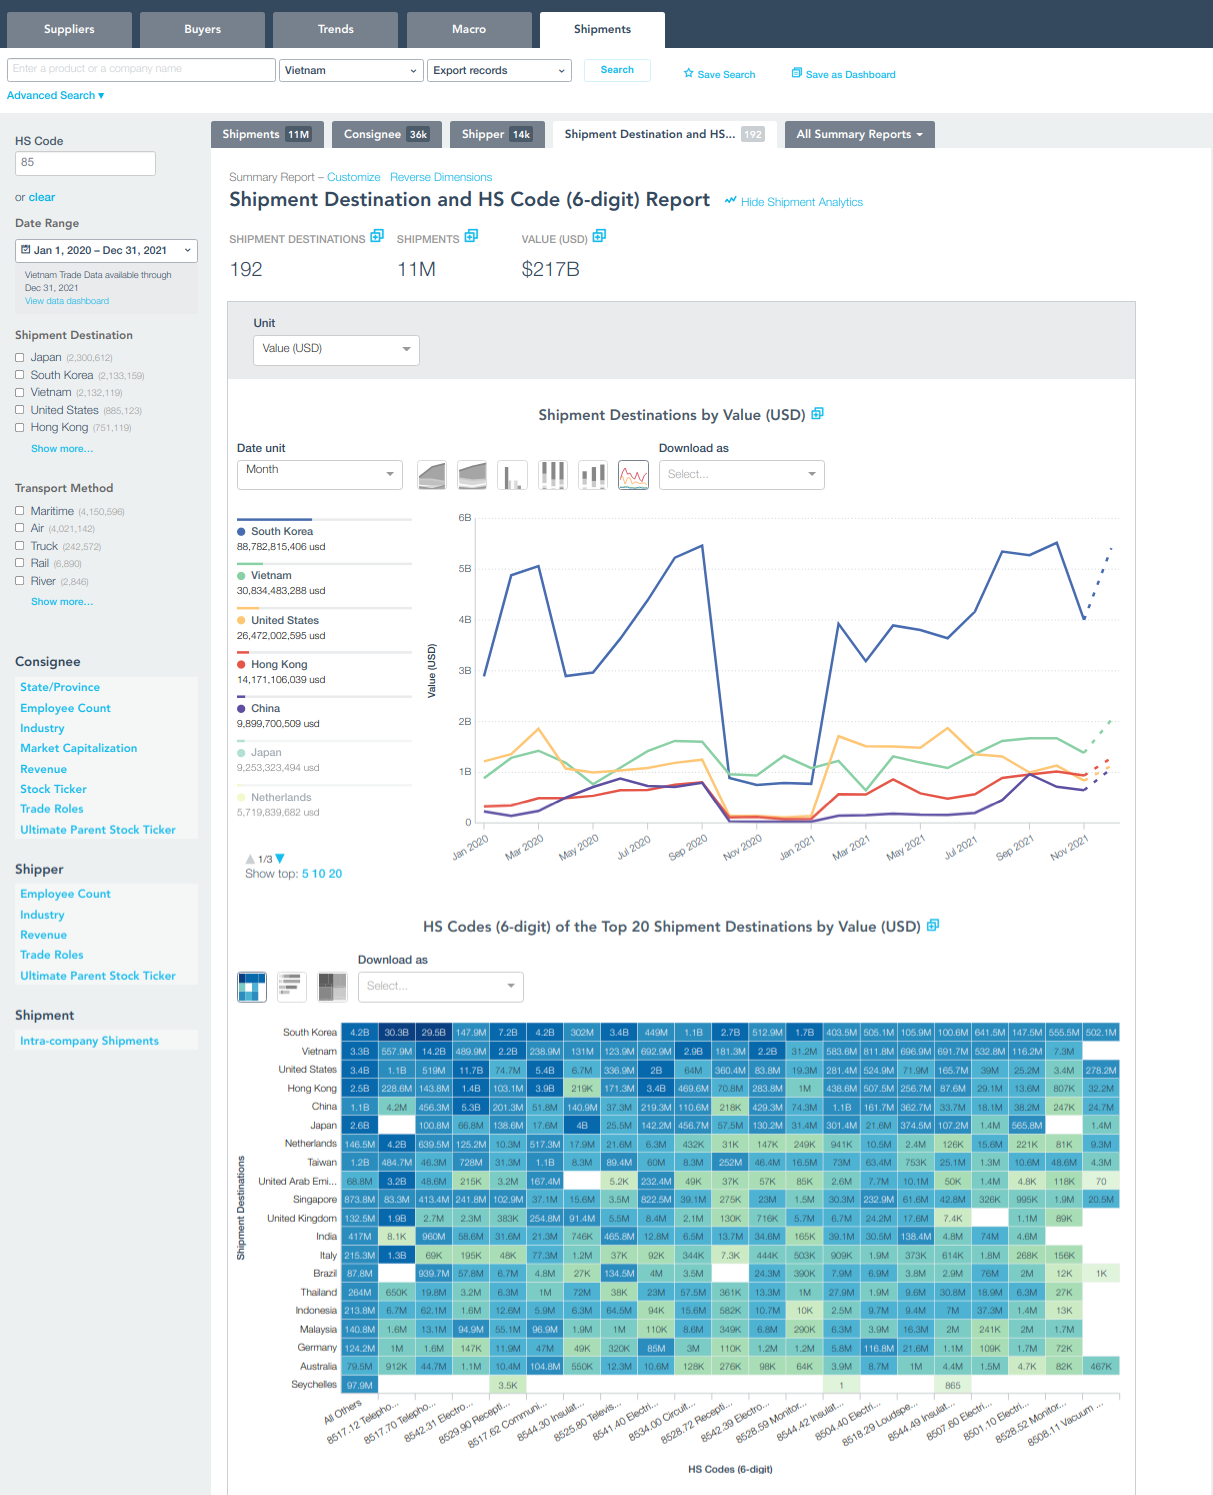Switch to treemap view icon
The width and height of the screenshot is (1213, 1495).
tap(332, 987)
